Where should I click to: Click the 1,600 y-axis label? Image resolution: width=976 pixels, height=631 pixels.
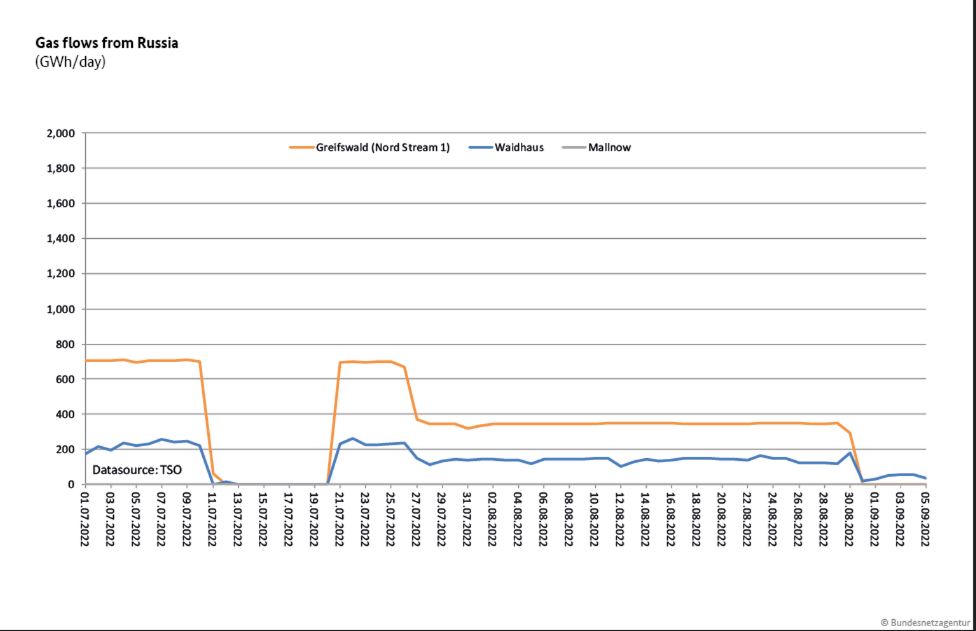tap(60, 204)
